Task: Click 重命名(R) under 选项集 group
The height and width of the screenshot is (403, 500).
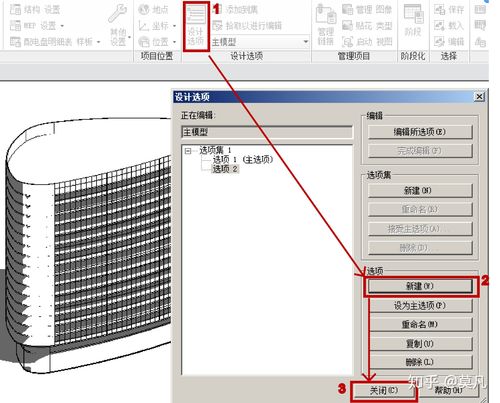Action: [x=420, y=210]
